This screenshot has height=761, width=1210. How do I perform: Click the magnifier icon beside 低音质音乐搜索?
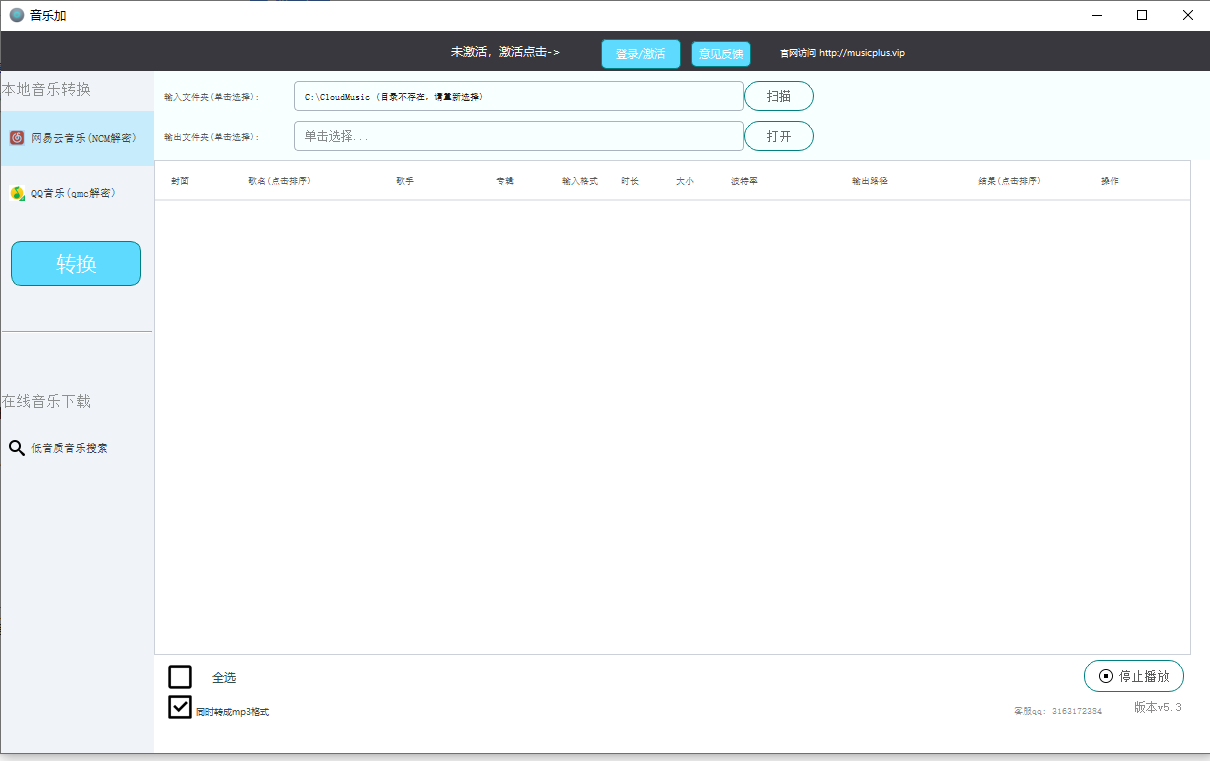17,447
